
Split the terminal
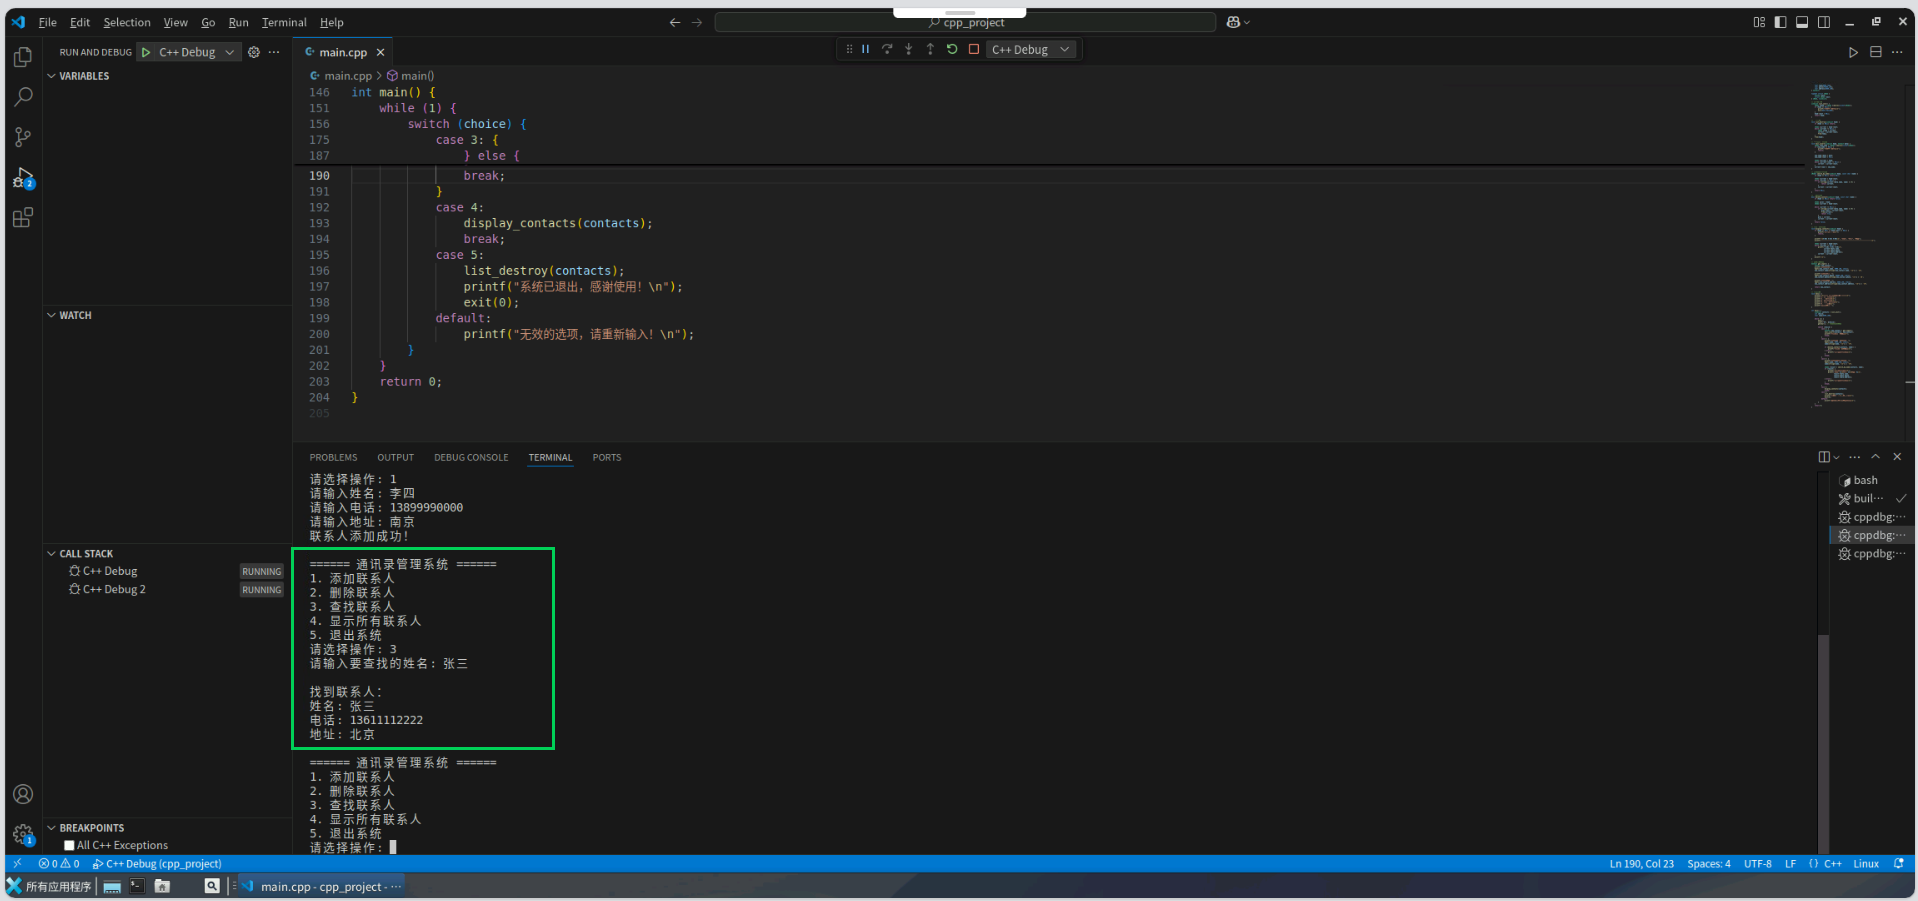pyautogui.click(x=1824, y=457)
